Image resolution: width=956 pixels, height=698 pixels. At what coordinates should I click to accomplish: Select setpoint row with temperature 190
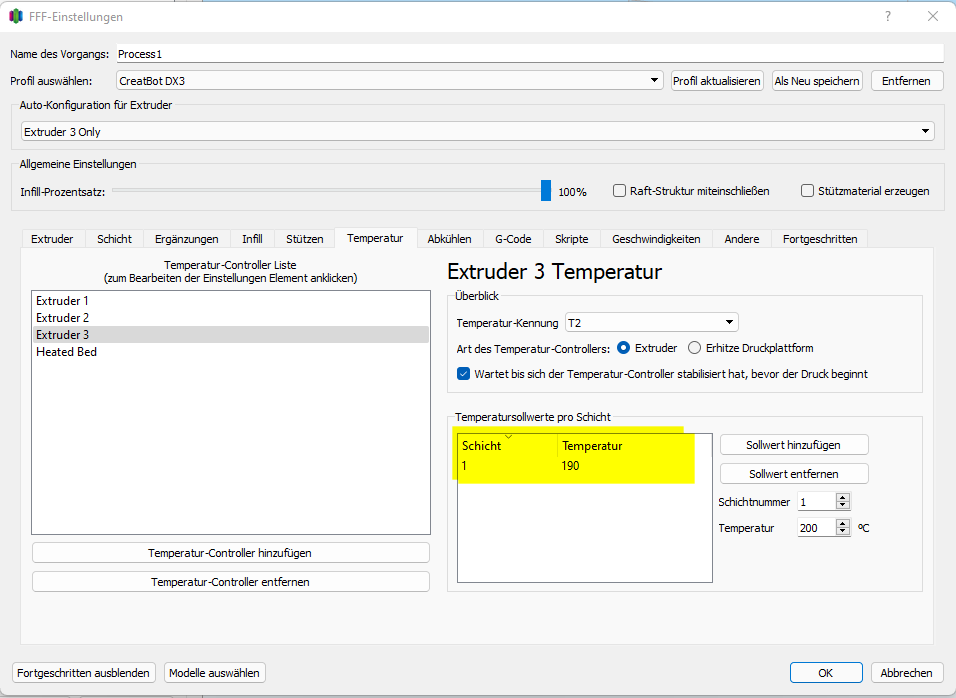tap(585, 466)
